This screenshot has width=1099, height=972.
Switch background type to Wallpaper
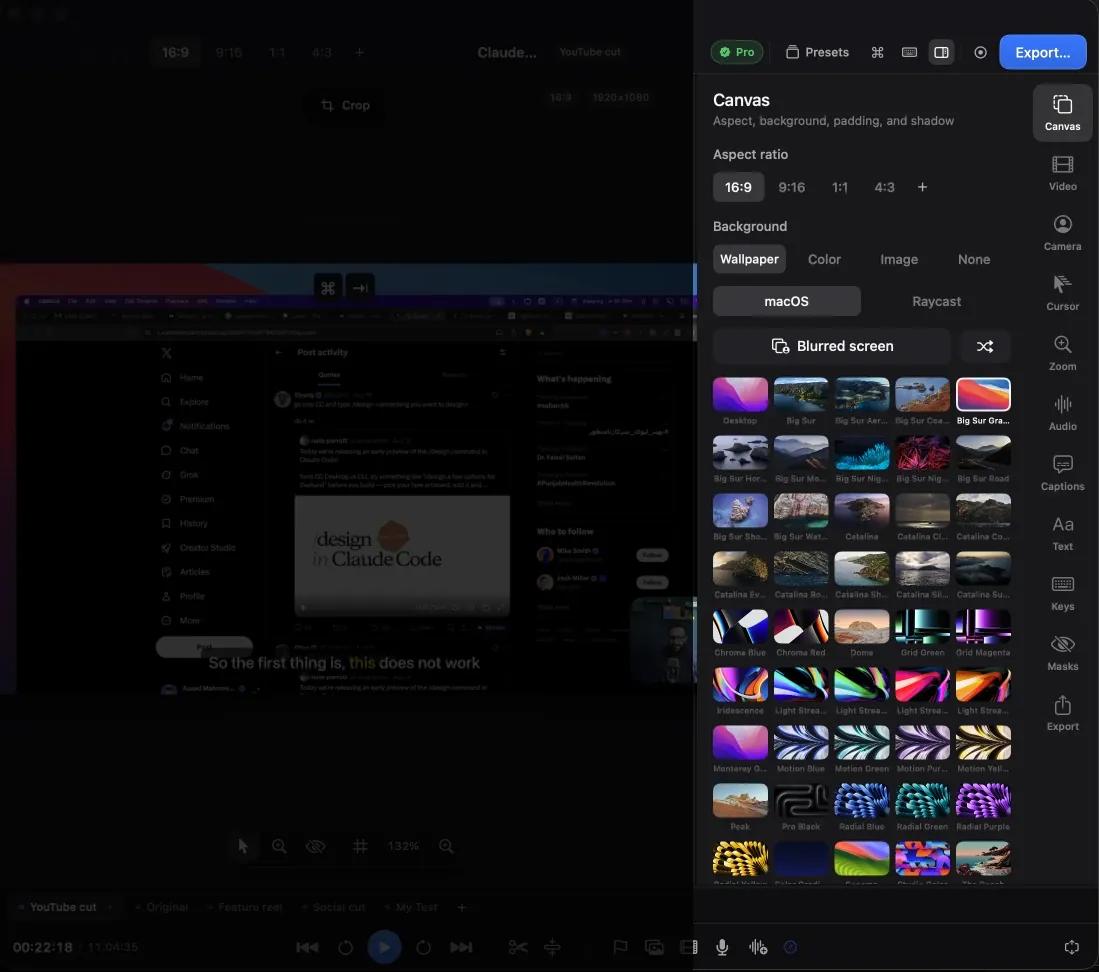749,259
